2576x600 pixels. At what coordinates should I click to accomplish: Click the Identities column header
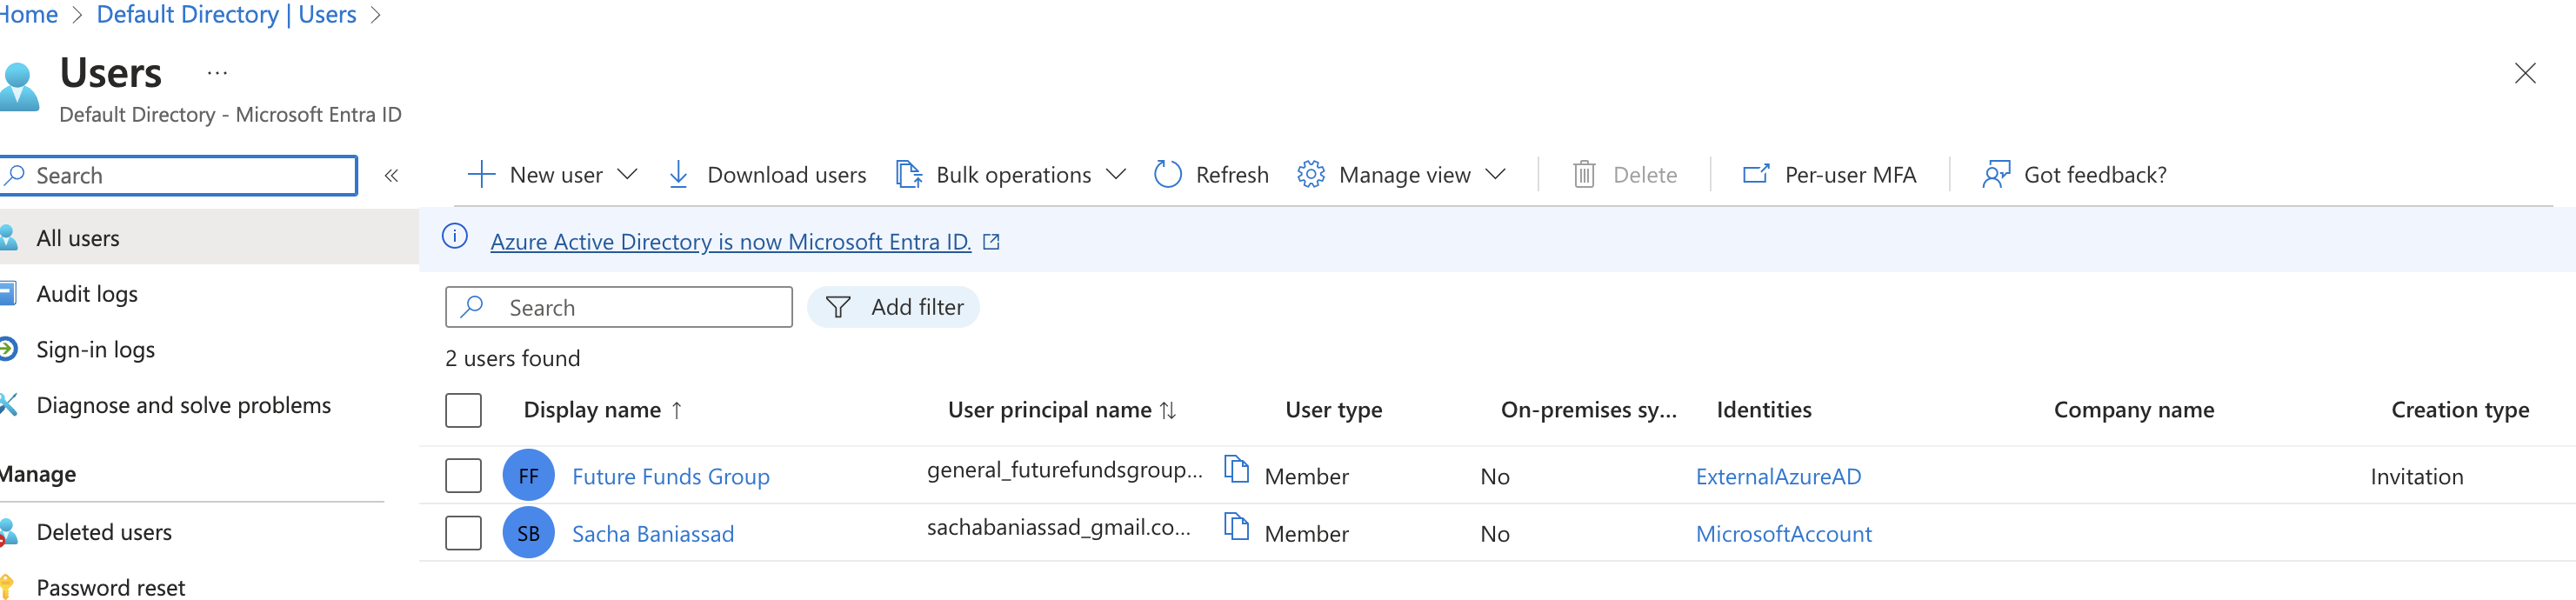coord(1764,411)
